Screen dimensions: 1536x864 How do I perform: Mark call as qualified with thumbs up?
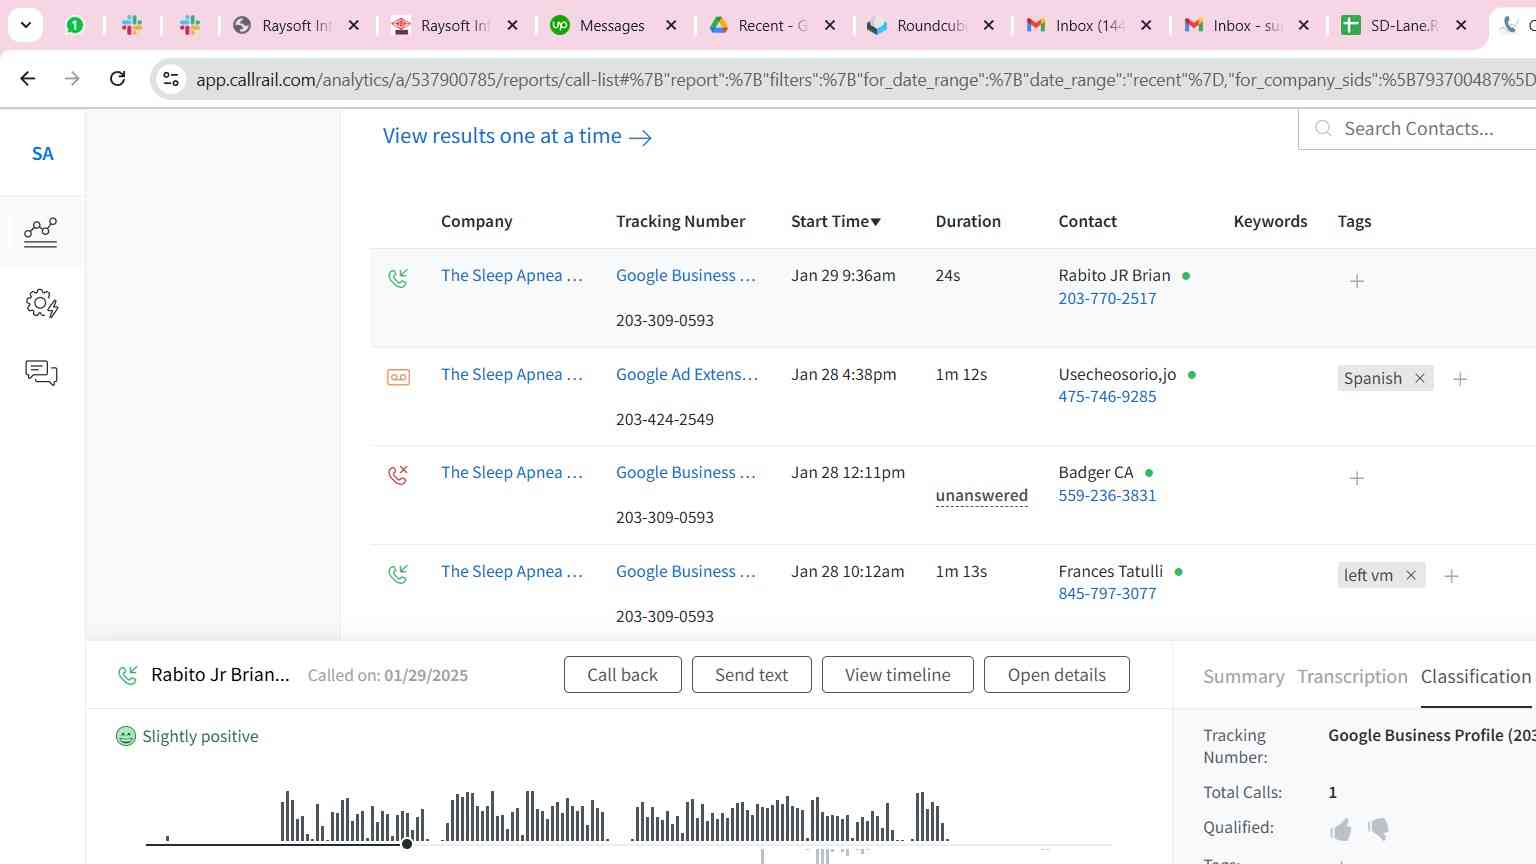1341,829
